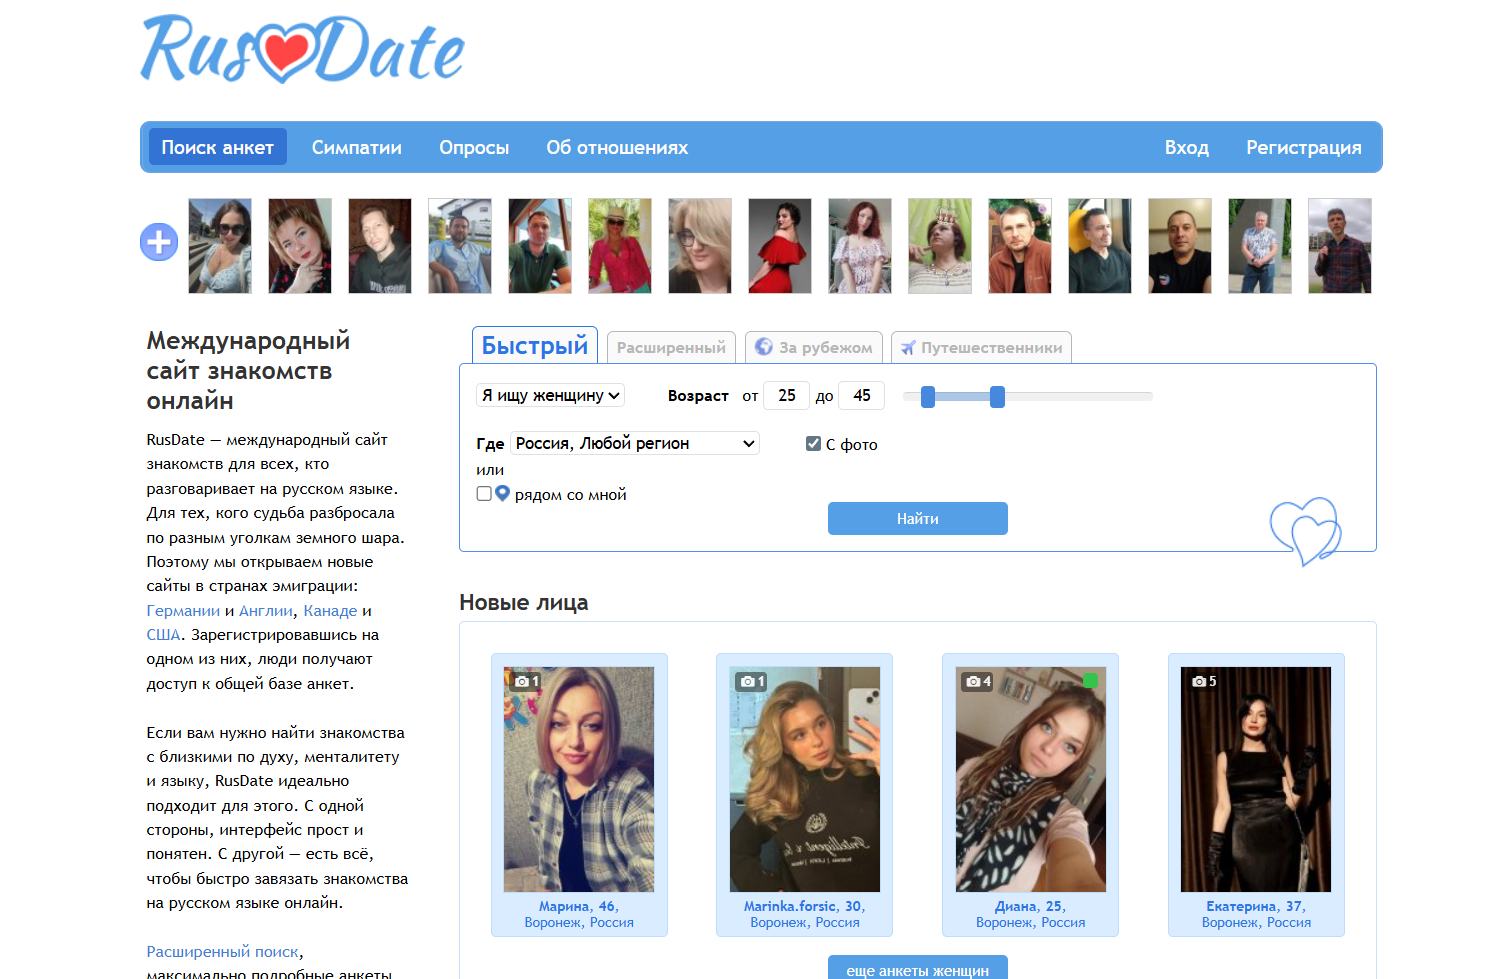Click the airplane icon on Путешественники tab
Screen dimensions: 1496x979
point(908,348)
